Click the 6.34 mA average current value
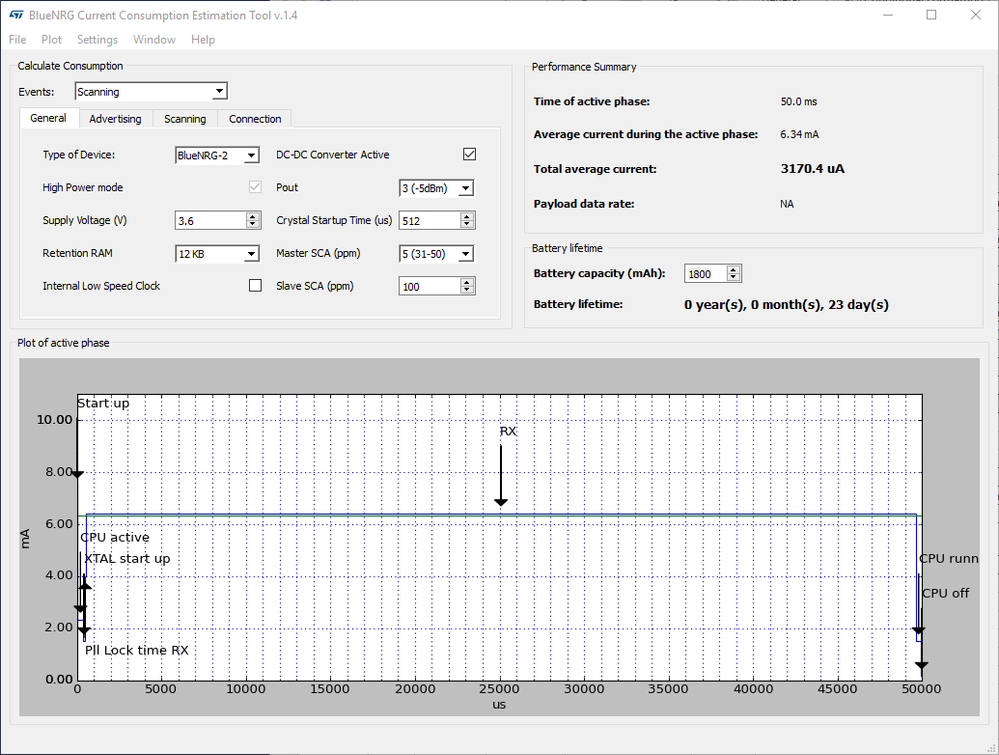 800,134
